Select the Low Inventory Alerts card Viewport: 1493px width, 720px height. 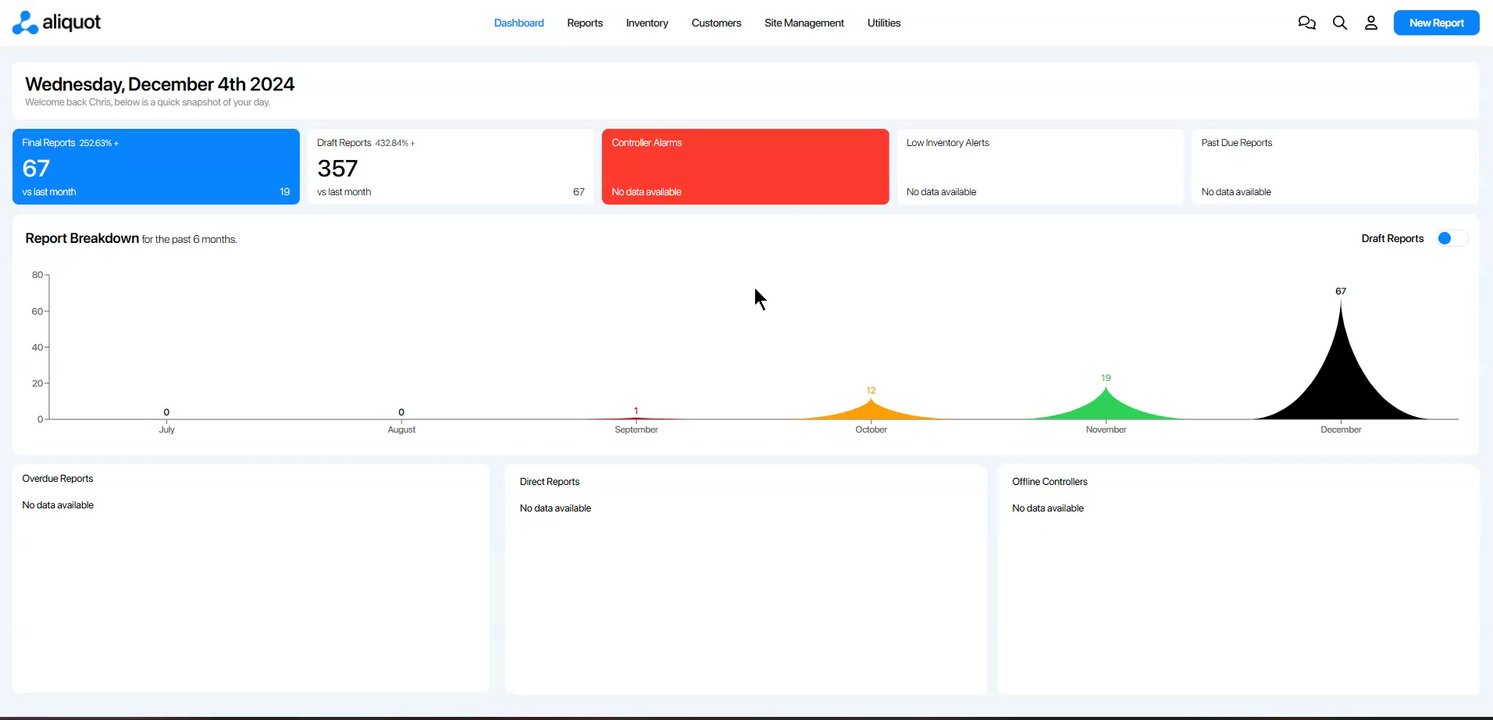[1040, 167]
